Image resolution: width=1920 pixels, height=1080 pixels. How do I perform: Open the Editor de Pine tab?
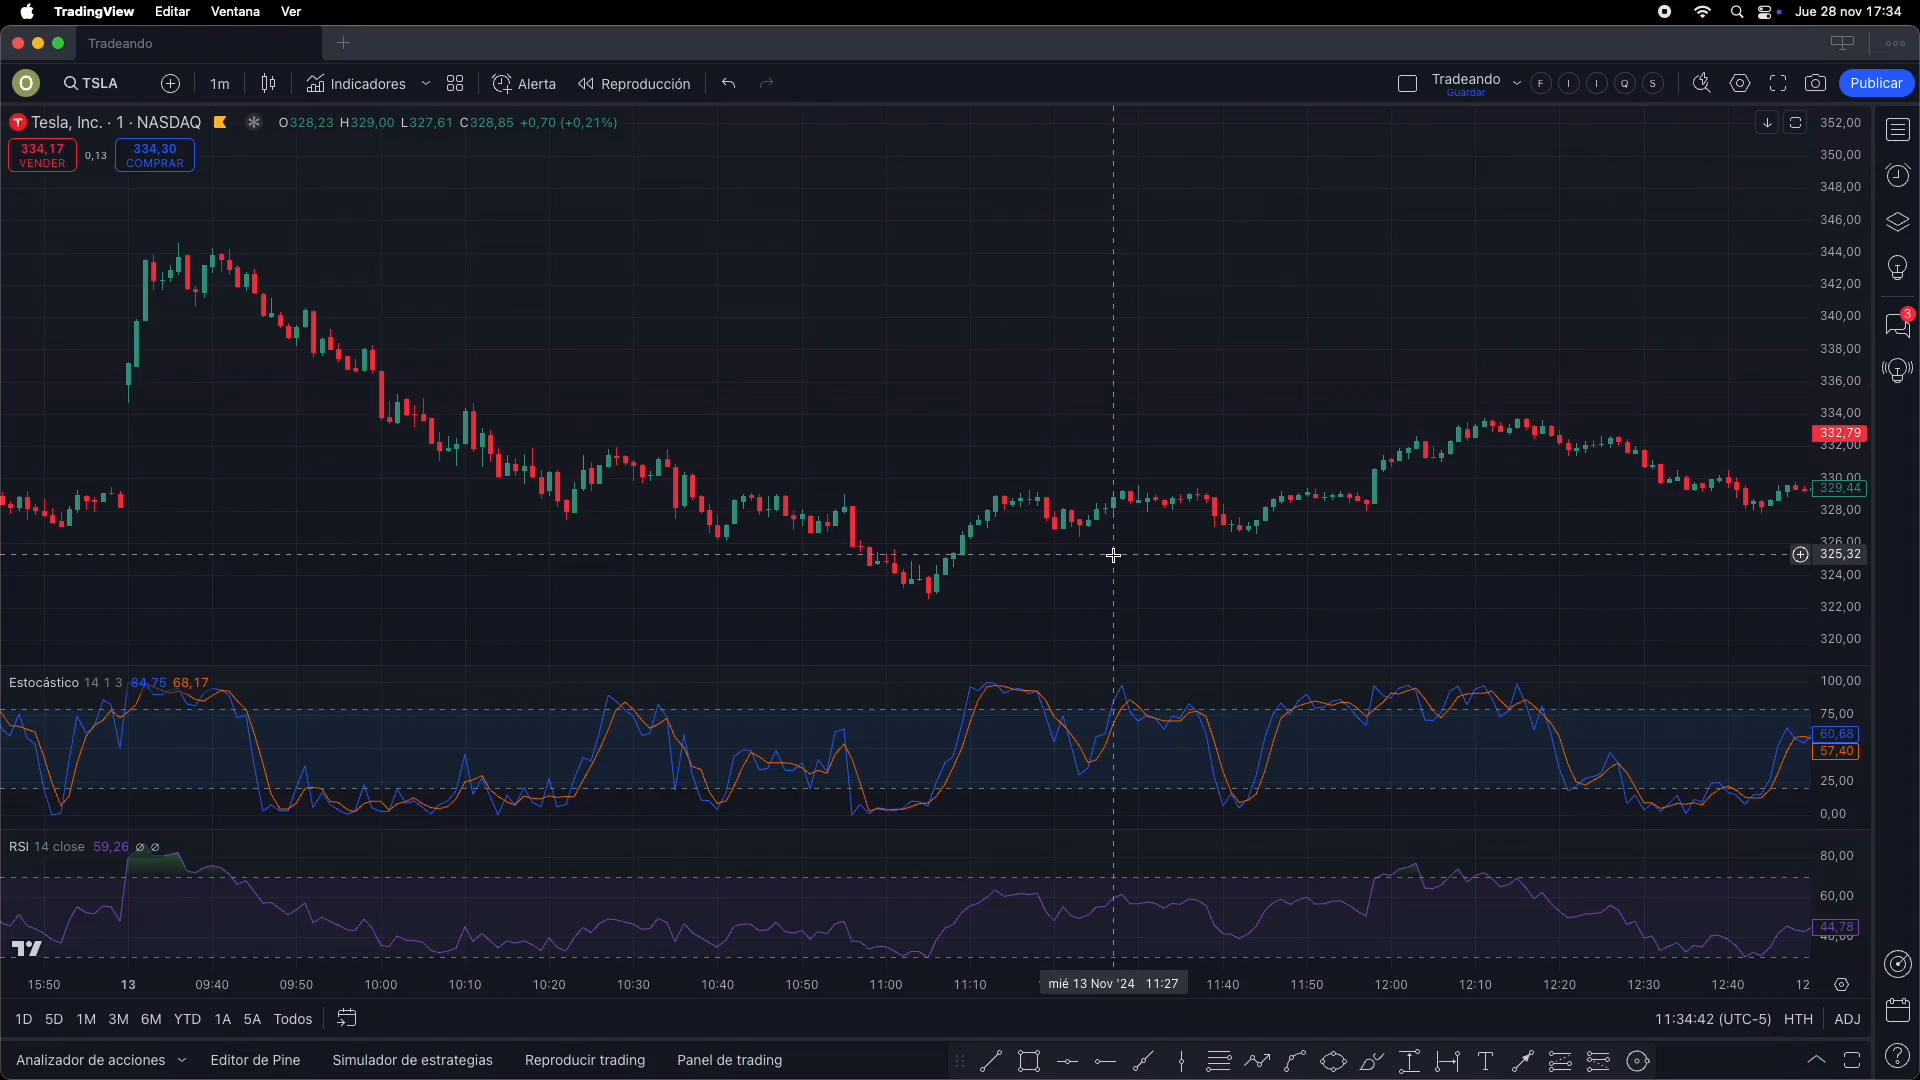(255, 1060)
